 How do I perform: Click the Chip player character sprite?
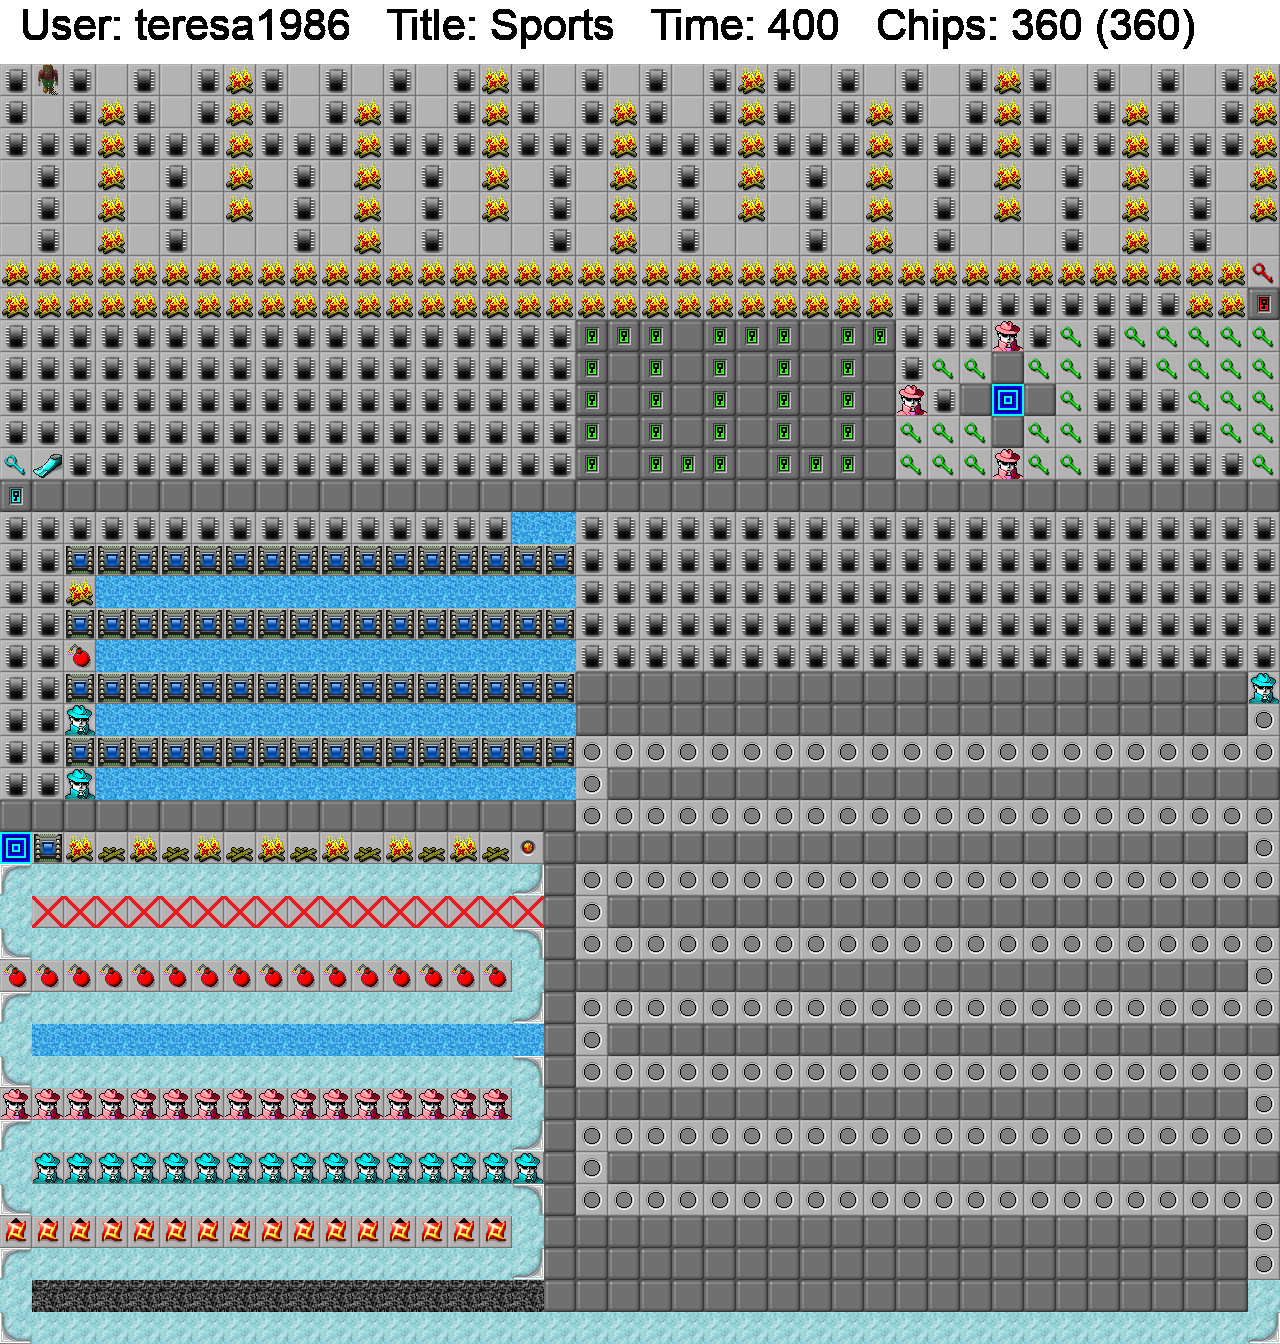pyautogui.click(x=48, y=80)
